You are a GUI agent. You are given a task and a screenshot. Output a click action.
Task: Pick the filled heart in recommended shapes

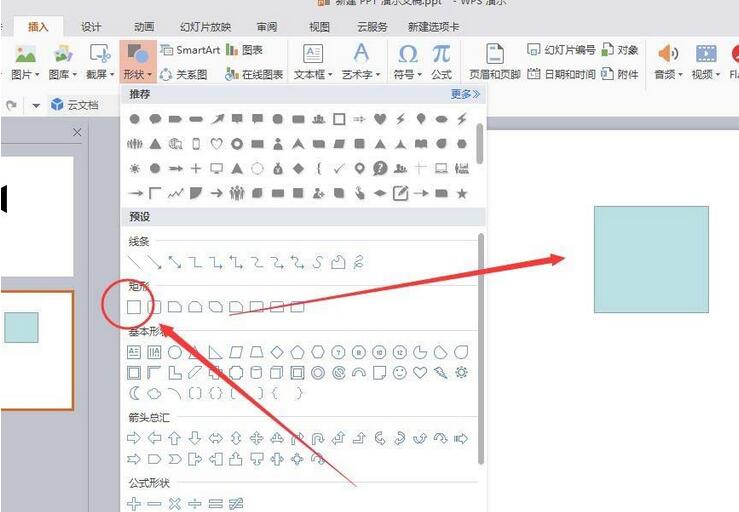[x=380, y=119]
